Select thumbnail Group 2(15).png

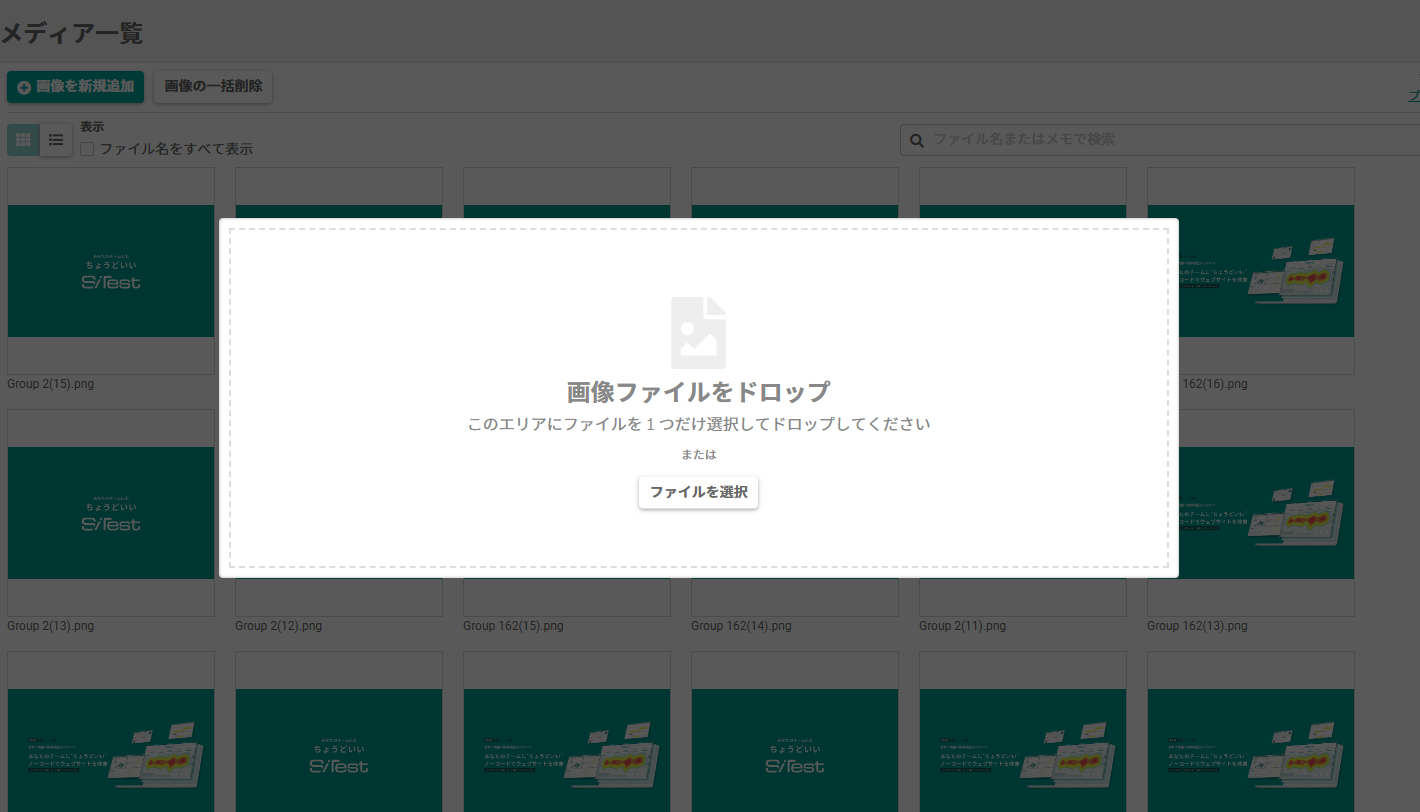click(x=111, y=271)
